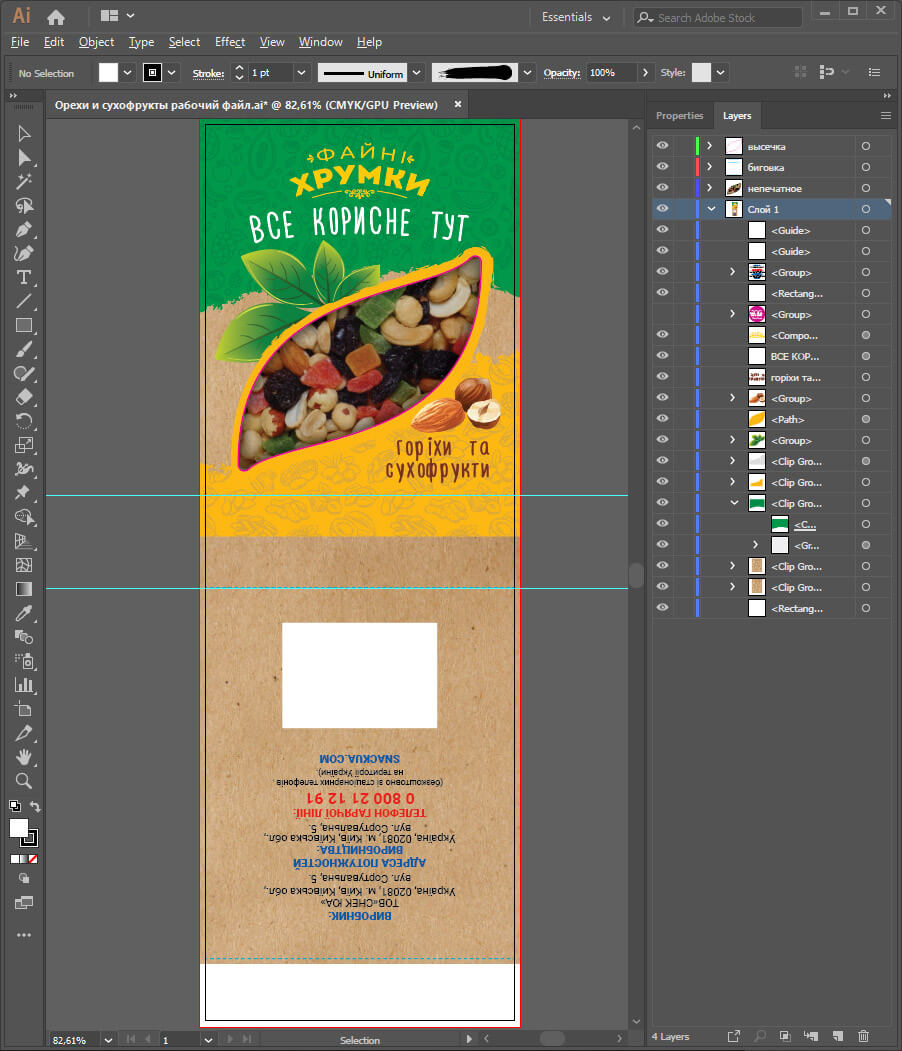Delete selection with Layers trash icon
Image resolution: width=902 pixels, height=1051 pixels.
[x=864, y=1036]
